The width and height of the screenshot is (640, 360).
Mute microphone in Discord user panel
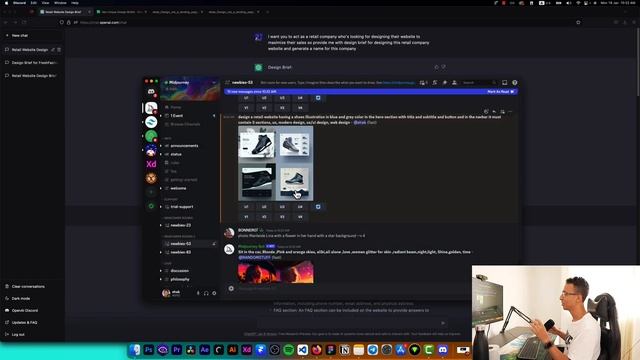pos(198,293)
